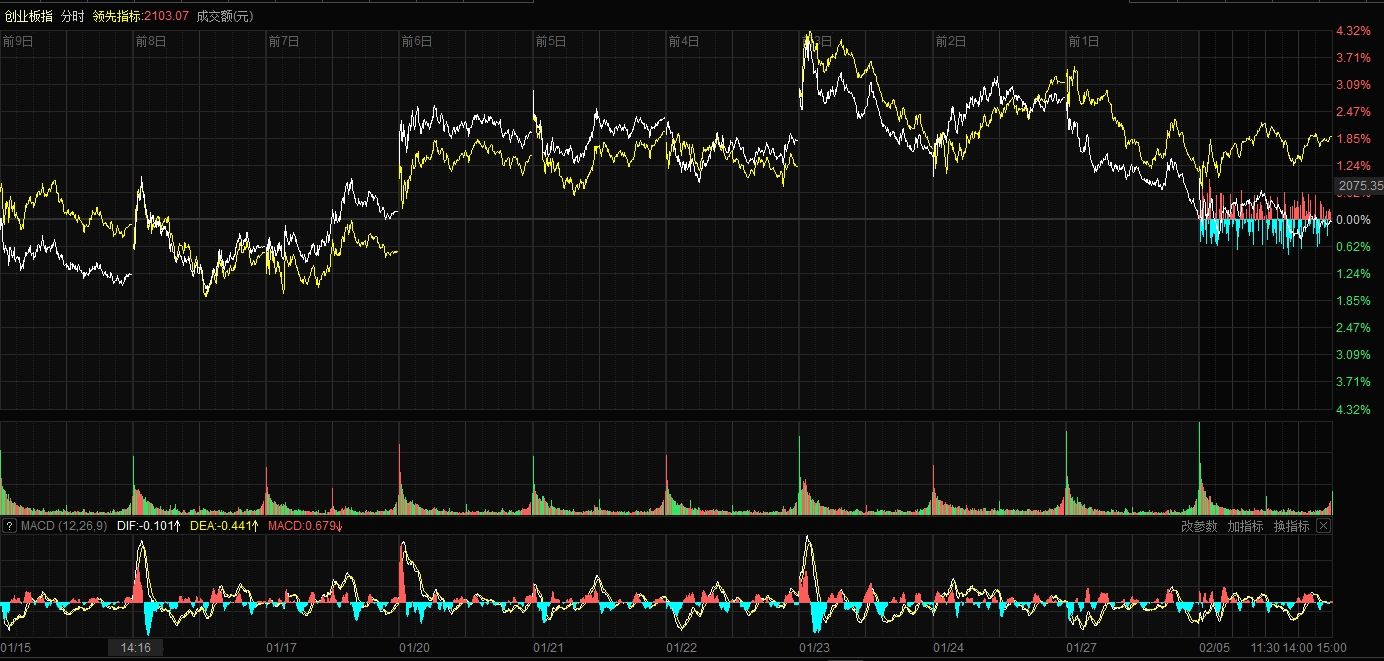
Task: Click the 0.00% baseline scale label
Action: point(1353,220)
